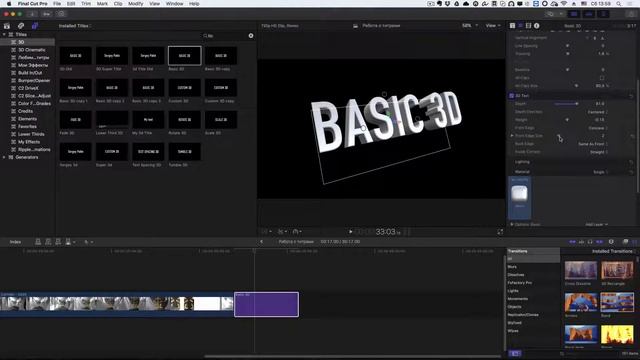Open the Installed Transitions dropdown
Screen dimensions: 640x360
613,251
